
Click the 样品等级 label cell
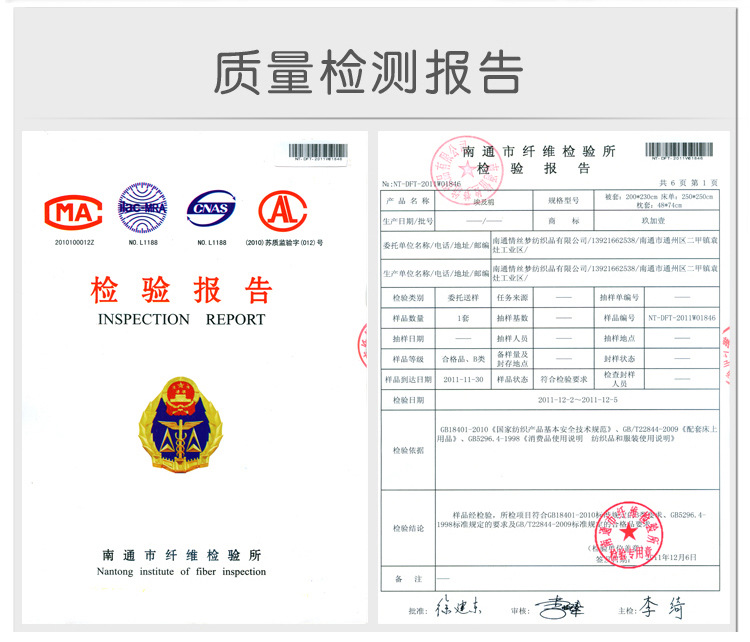pos(408,359)
